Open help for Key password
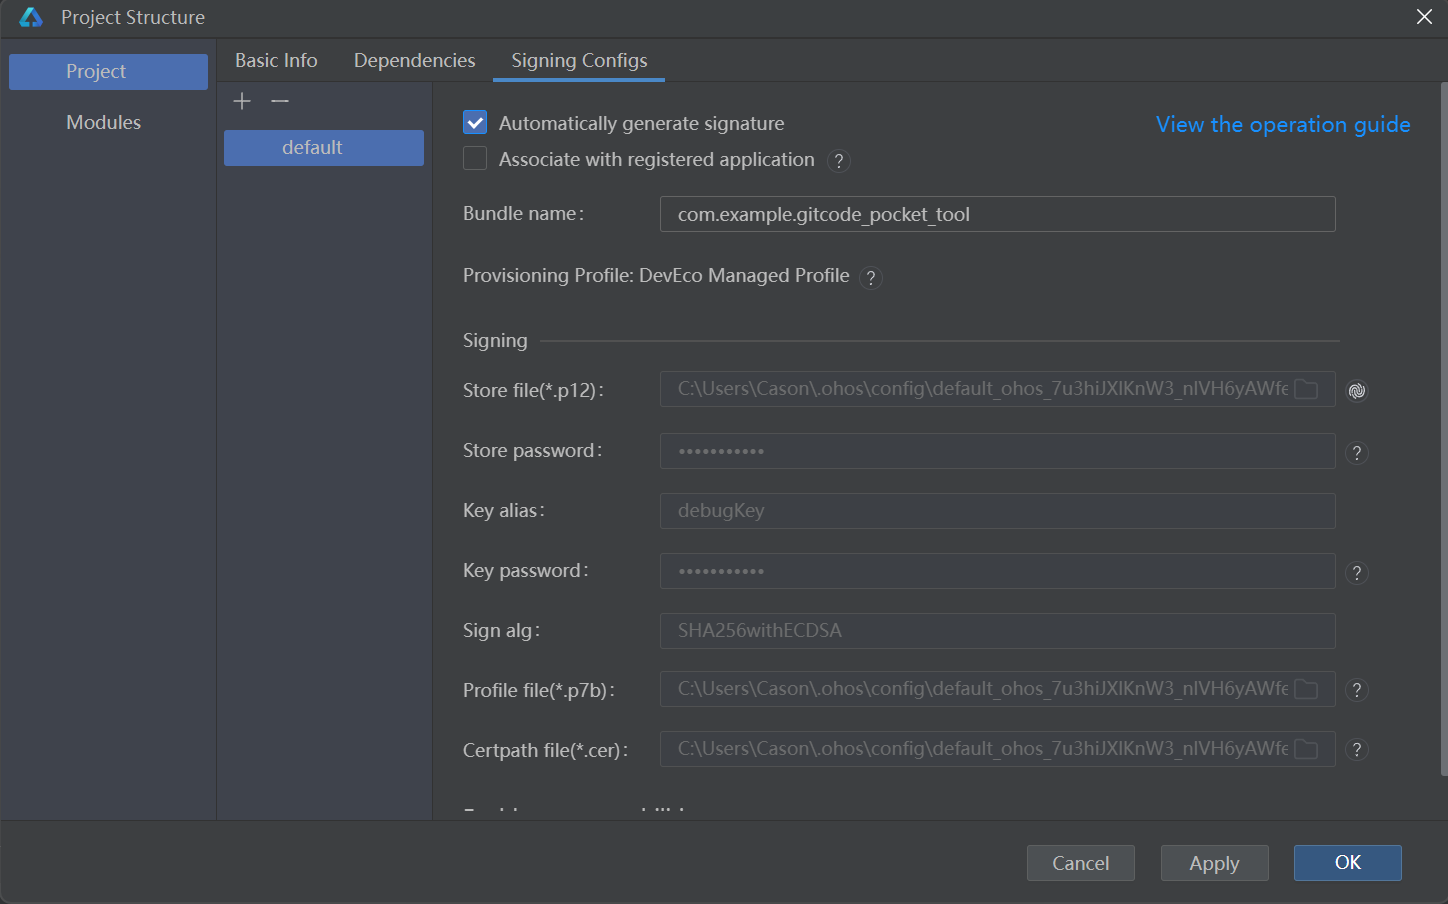The height and width of the screenshot is (904, 1448). click(x=1356, y=572)
